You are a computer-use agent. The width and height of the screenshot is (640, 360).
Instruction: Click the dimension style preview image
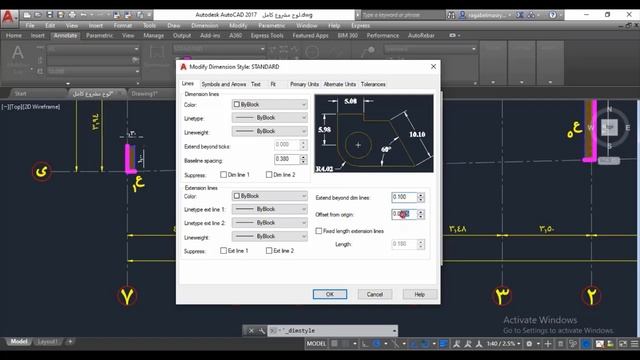point(374,133)
